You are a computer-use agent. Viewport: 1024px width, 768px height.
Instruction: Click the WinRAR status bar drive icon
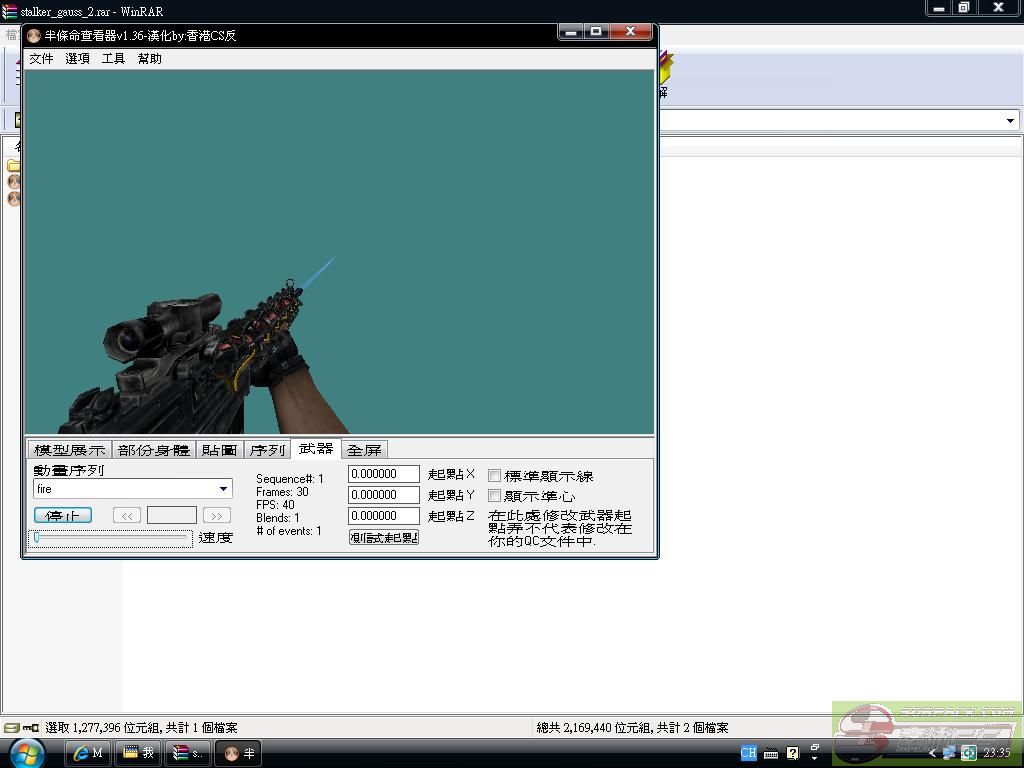[x=11, y=728]
